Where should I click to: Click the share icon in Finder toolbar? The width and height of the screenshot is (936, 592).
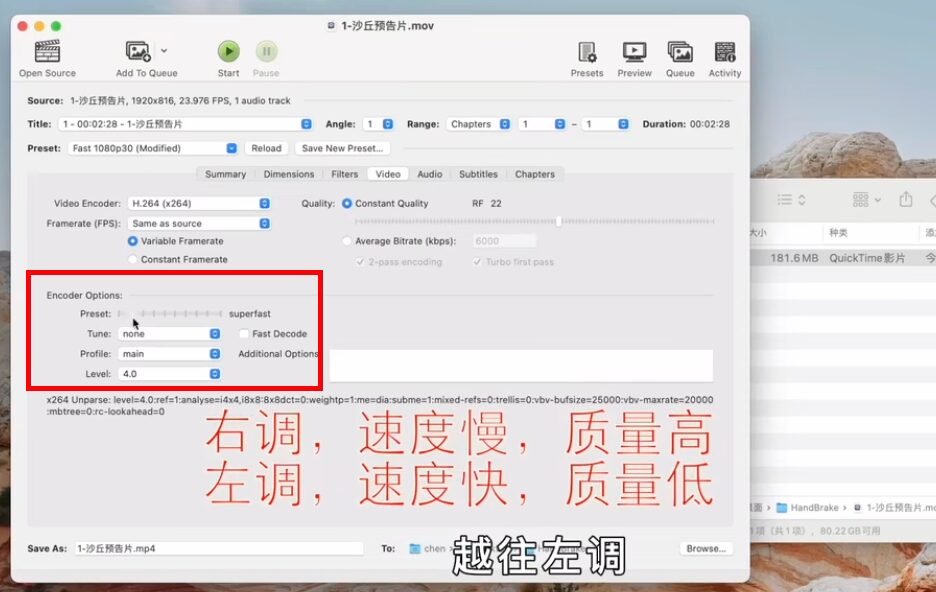coord(906,199)
